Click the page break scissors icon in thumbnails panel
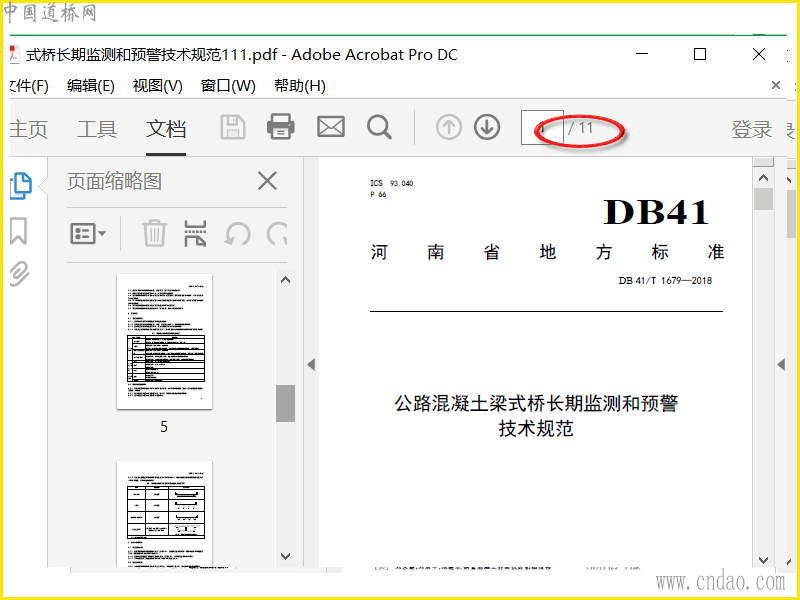The image size is (800, 600). pos(195,234)
